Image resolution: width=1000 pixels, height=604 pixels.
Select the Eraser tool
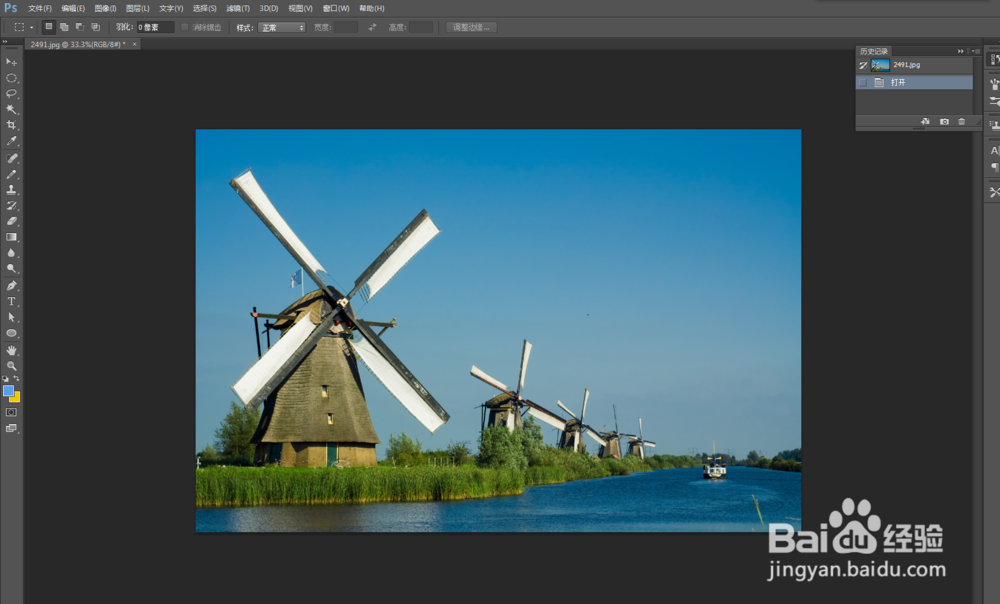click(11, 221)
